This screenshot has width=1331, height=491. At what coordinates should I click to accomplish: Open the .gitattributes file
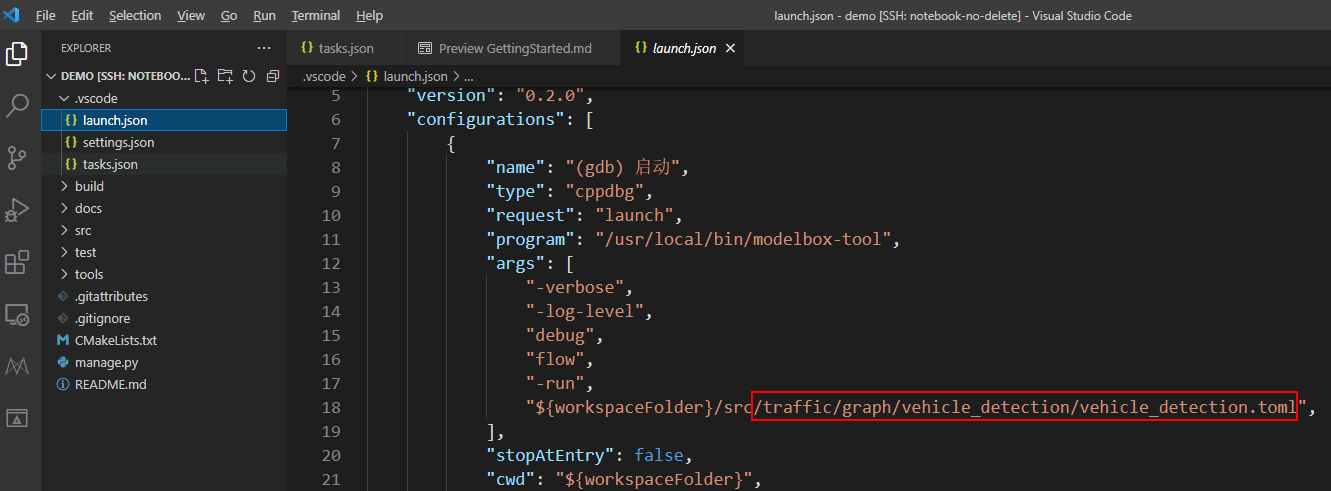pyautogui.click(x=164, y=296)
